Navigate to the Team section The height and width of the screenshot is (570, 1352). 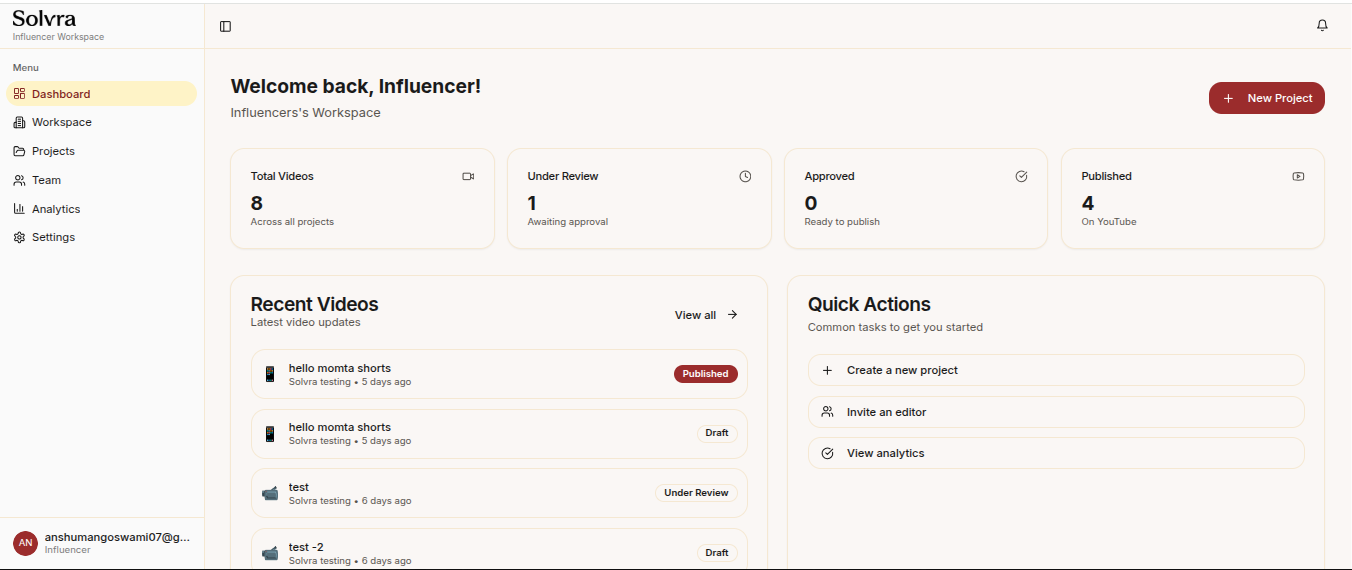pyautogui.click(x=46, y=180)
